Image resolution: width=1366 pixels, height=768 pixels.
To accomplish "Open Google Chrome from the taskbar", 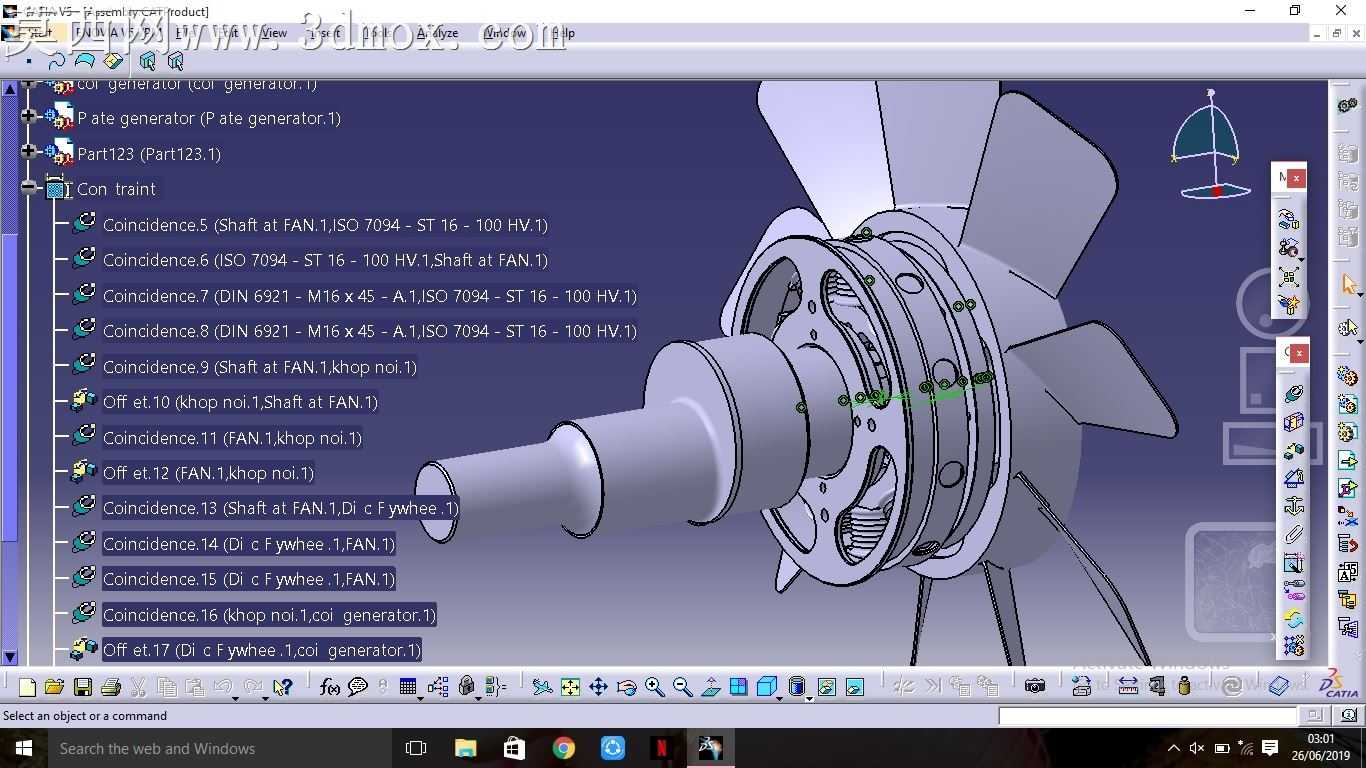I will pos(564,748).
